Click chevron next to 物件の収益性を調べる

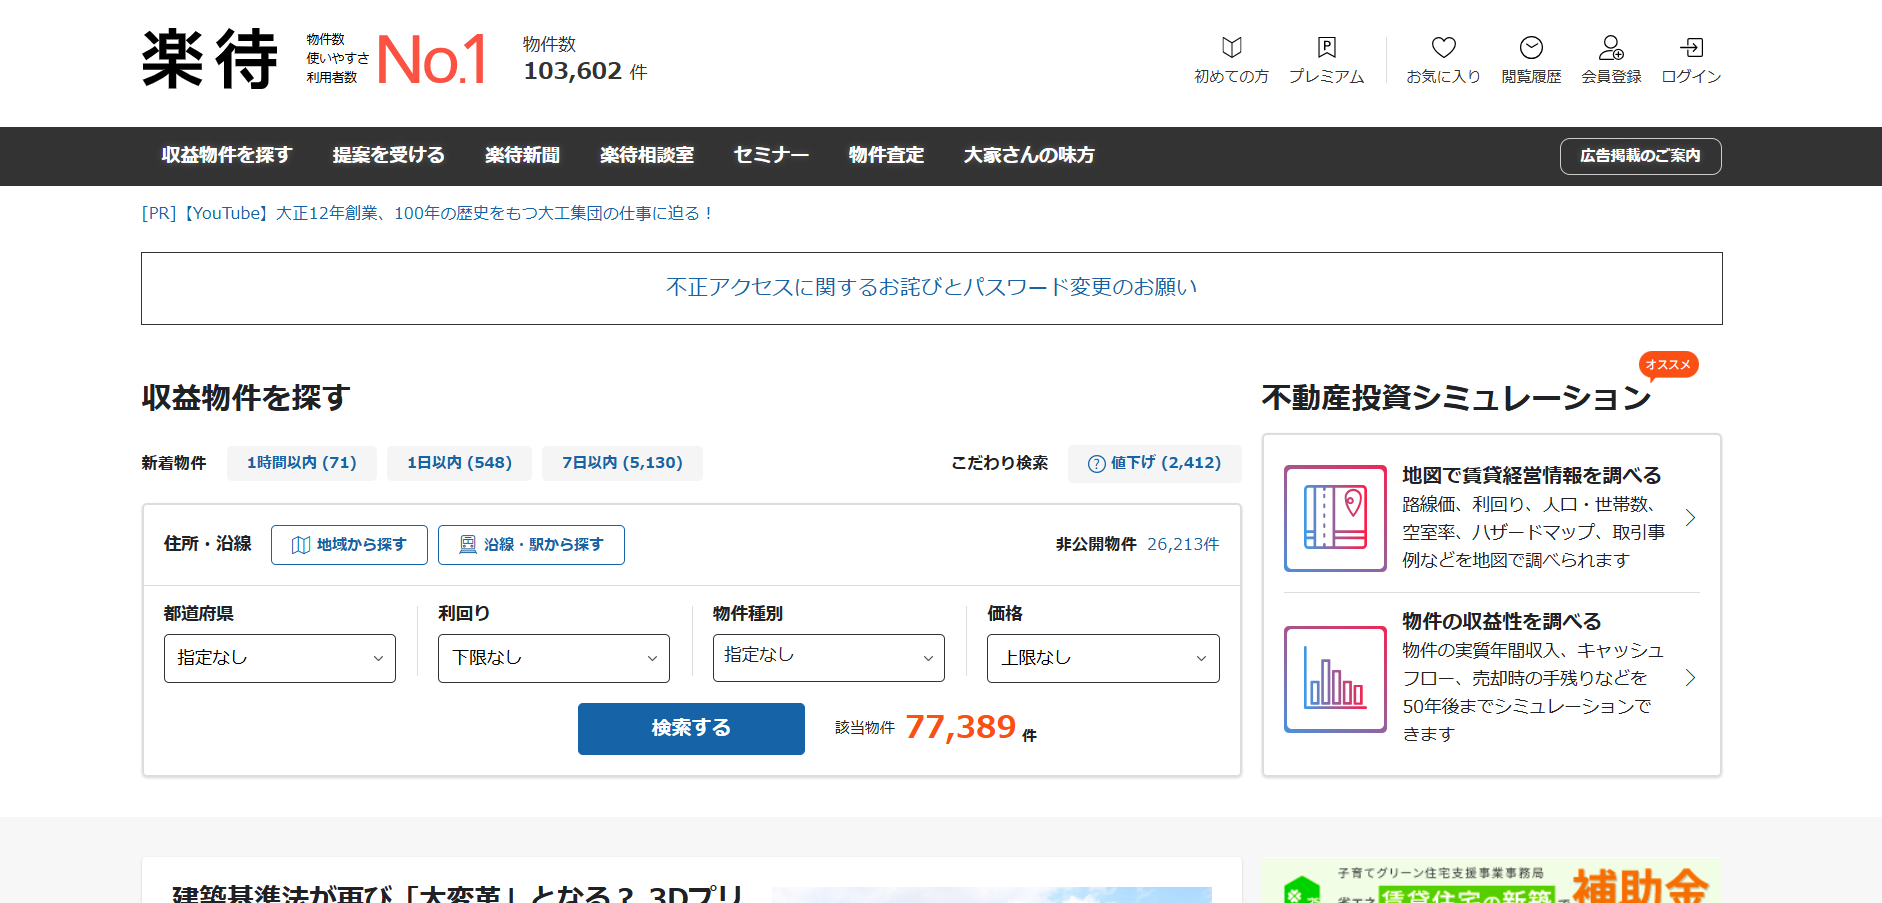1690,678
